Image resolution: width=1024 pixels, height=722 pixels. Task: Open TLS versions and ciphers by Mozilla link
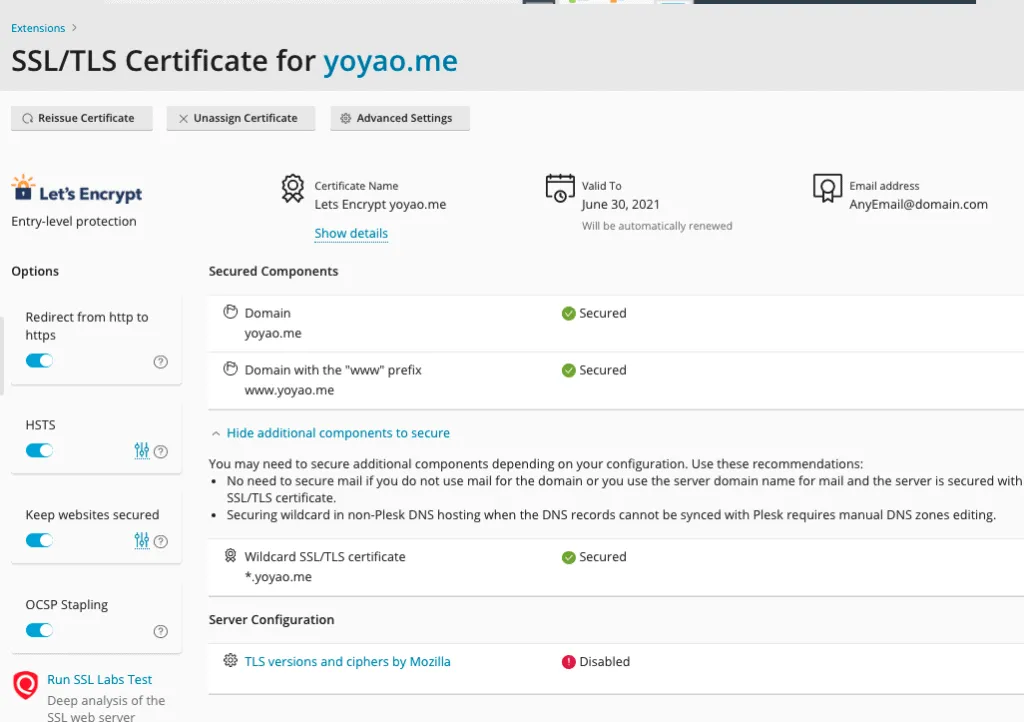[x=347, y=662]
